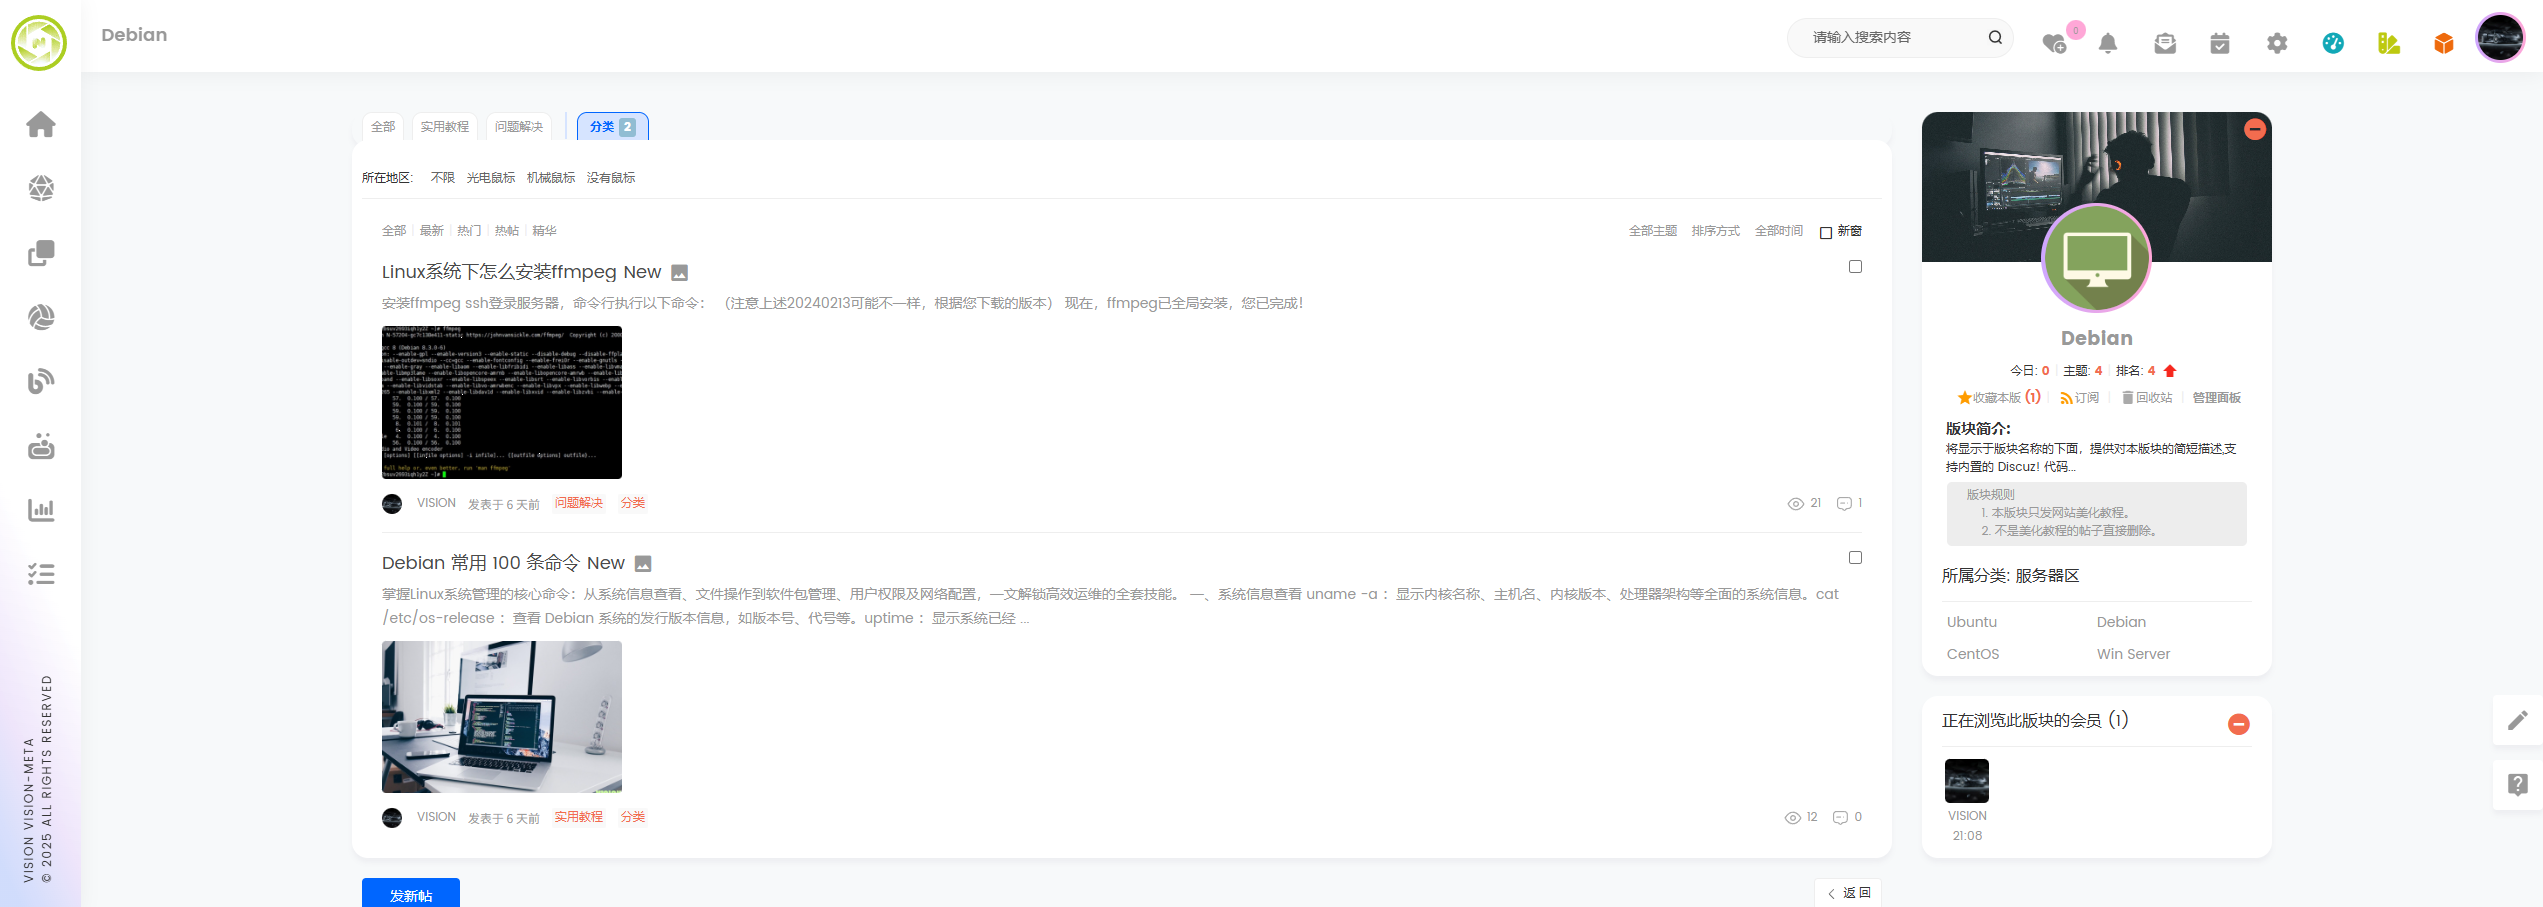Enable the 新窗 new window checkbox
This screenshot has height=907, width=2543.
coord(1826,232)
